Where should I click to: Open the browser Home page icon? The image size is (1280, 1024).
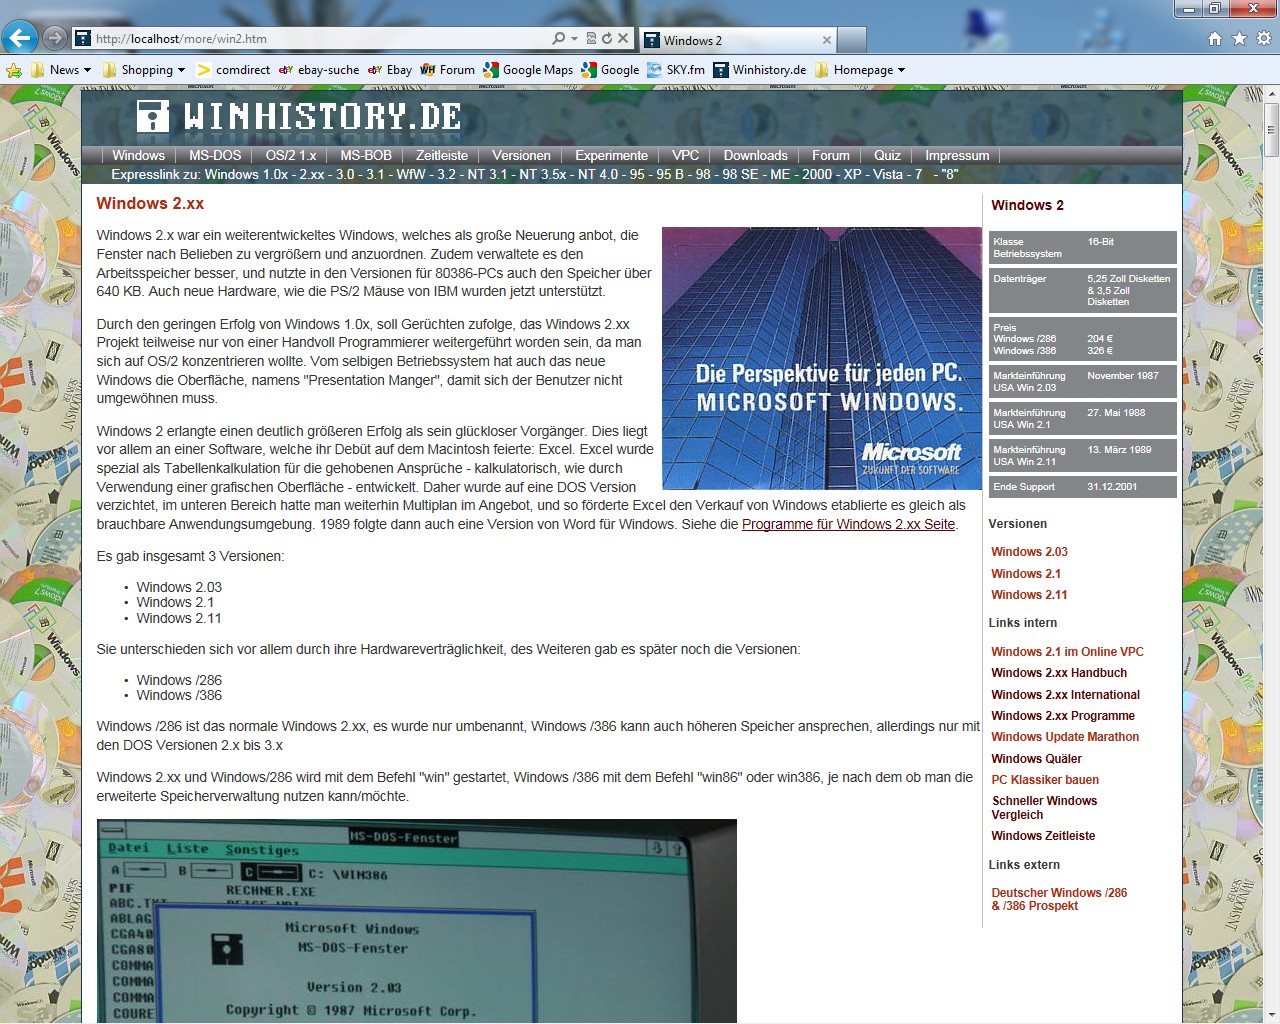point(1214,39)
